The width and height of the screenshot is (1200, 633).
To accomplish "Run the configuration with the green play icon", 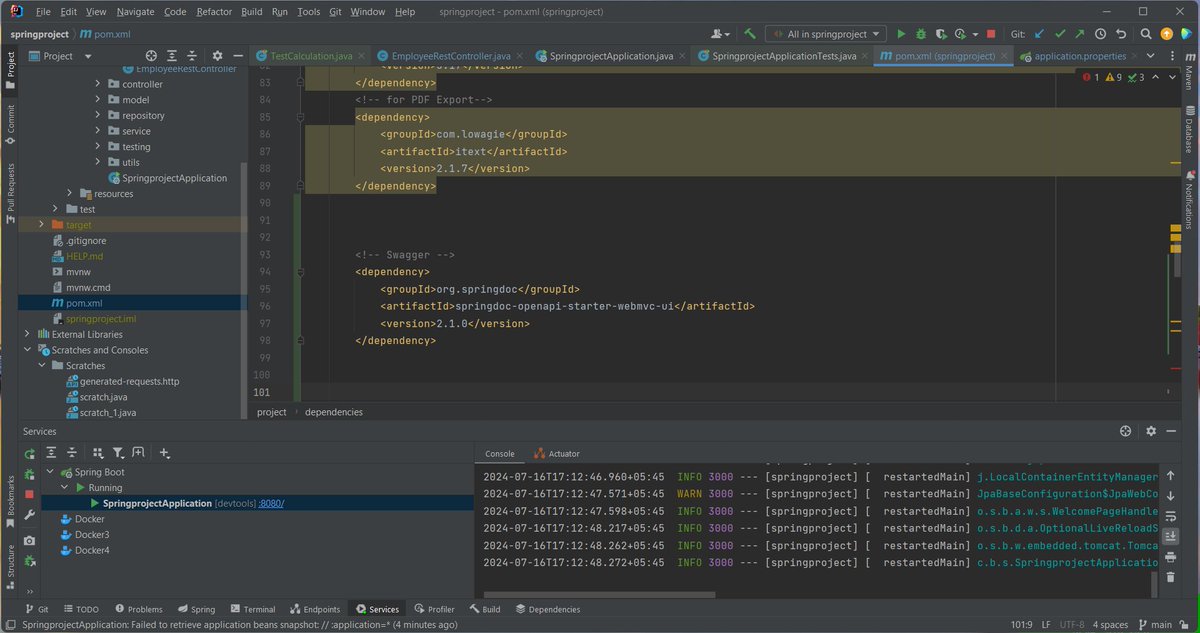I will (x=901, y=33).
